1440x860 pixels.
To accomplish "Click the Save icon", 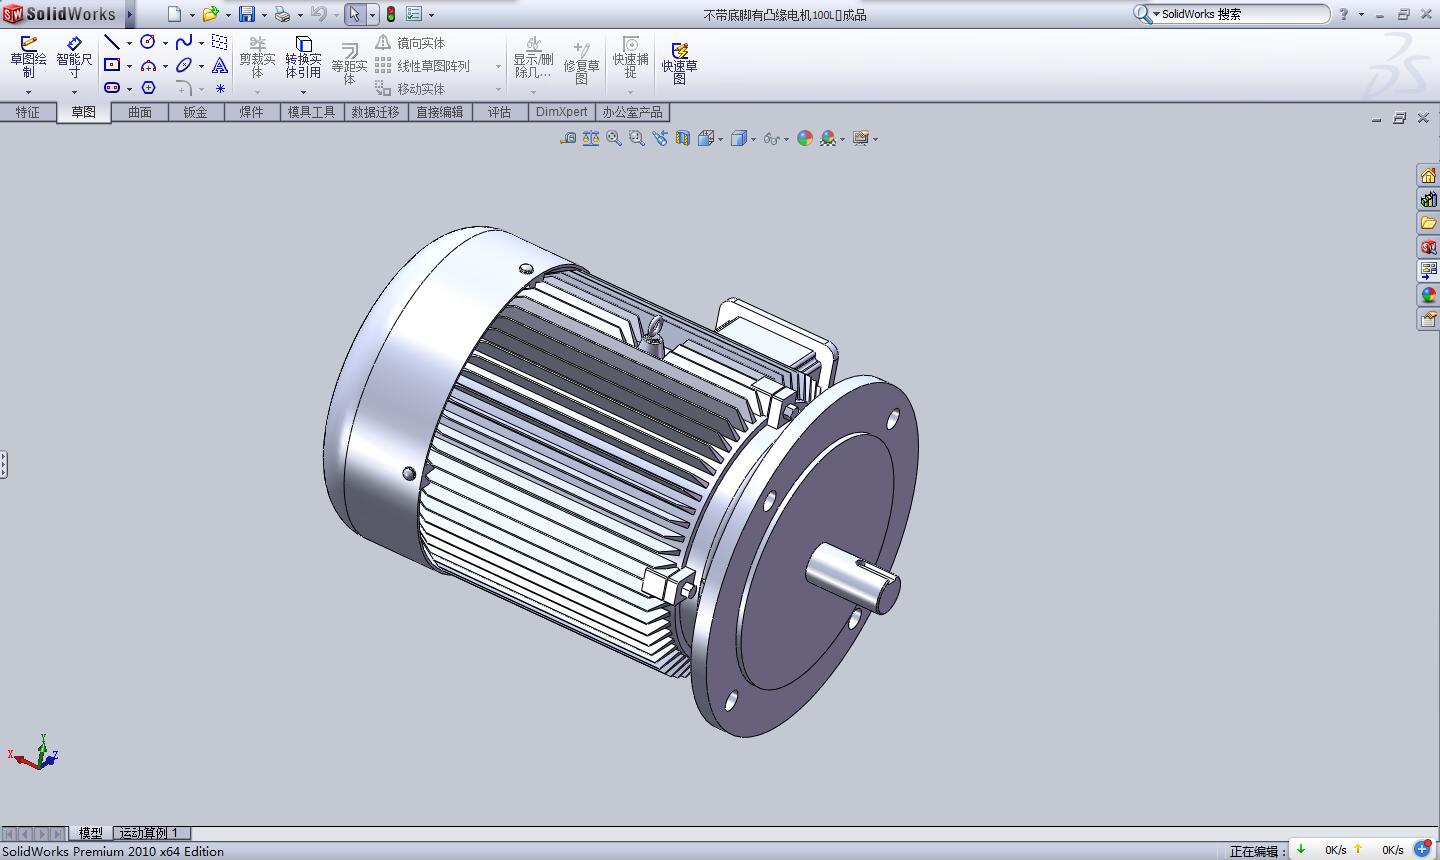I will (x=246, y=14).
